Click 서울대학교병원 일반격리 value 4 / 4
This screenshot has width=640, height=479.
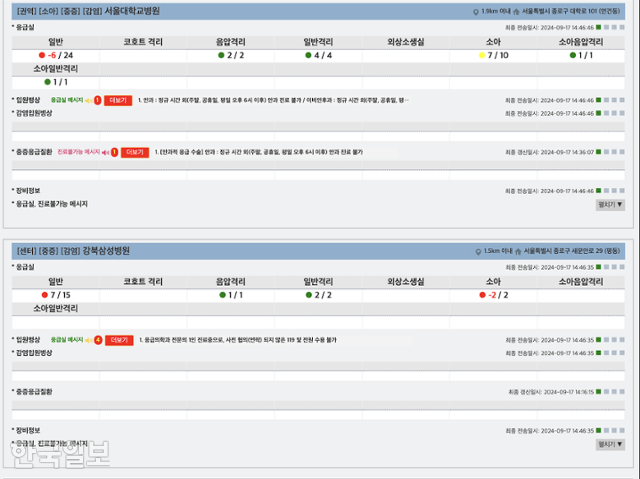pos(323,55)
